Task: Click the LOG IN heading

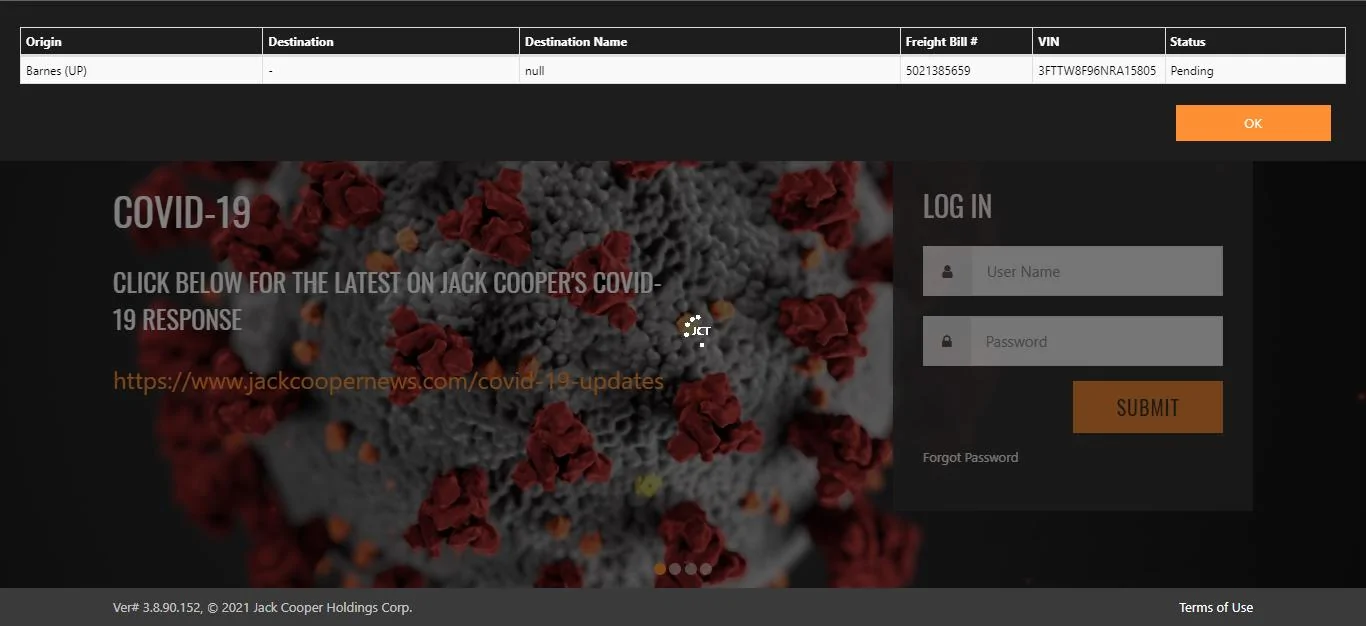Action: point(957,207)
